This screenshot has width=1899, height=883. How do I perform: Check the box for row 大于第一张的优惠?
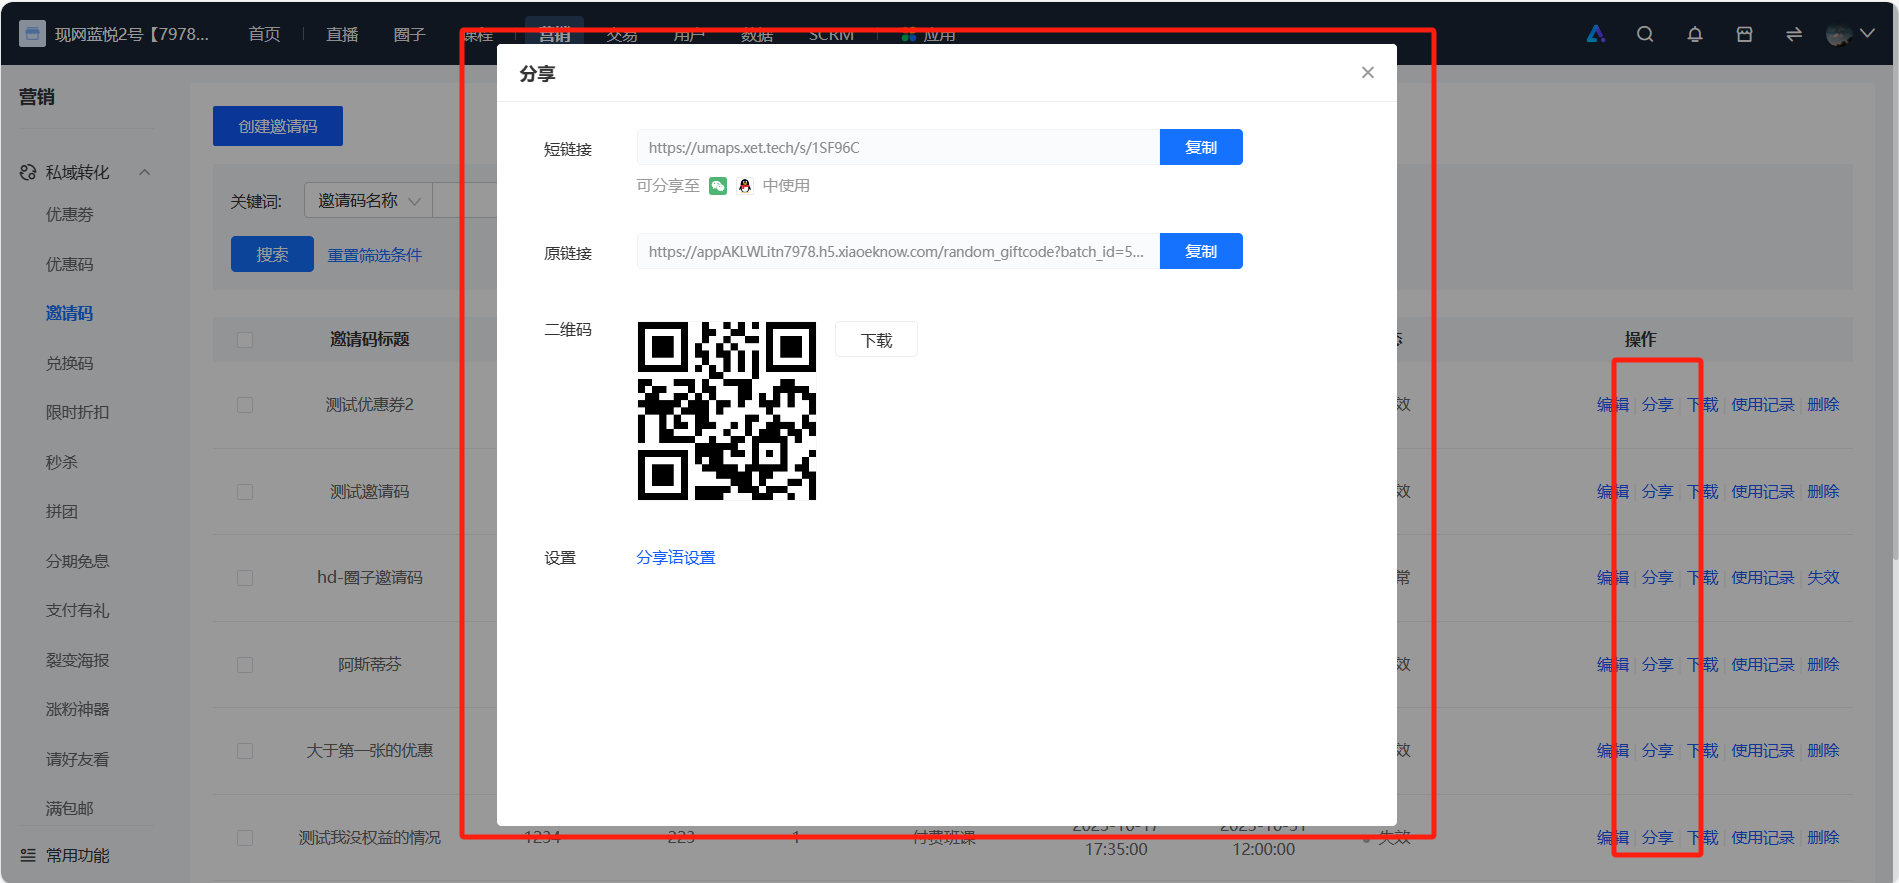point(245,751)
